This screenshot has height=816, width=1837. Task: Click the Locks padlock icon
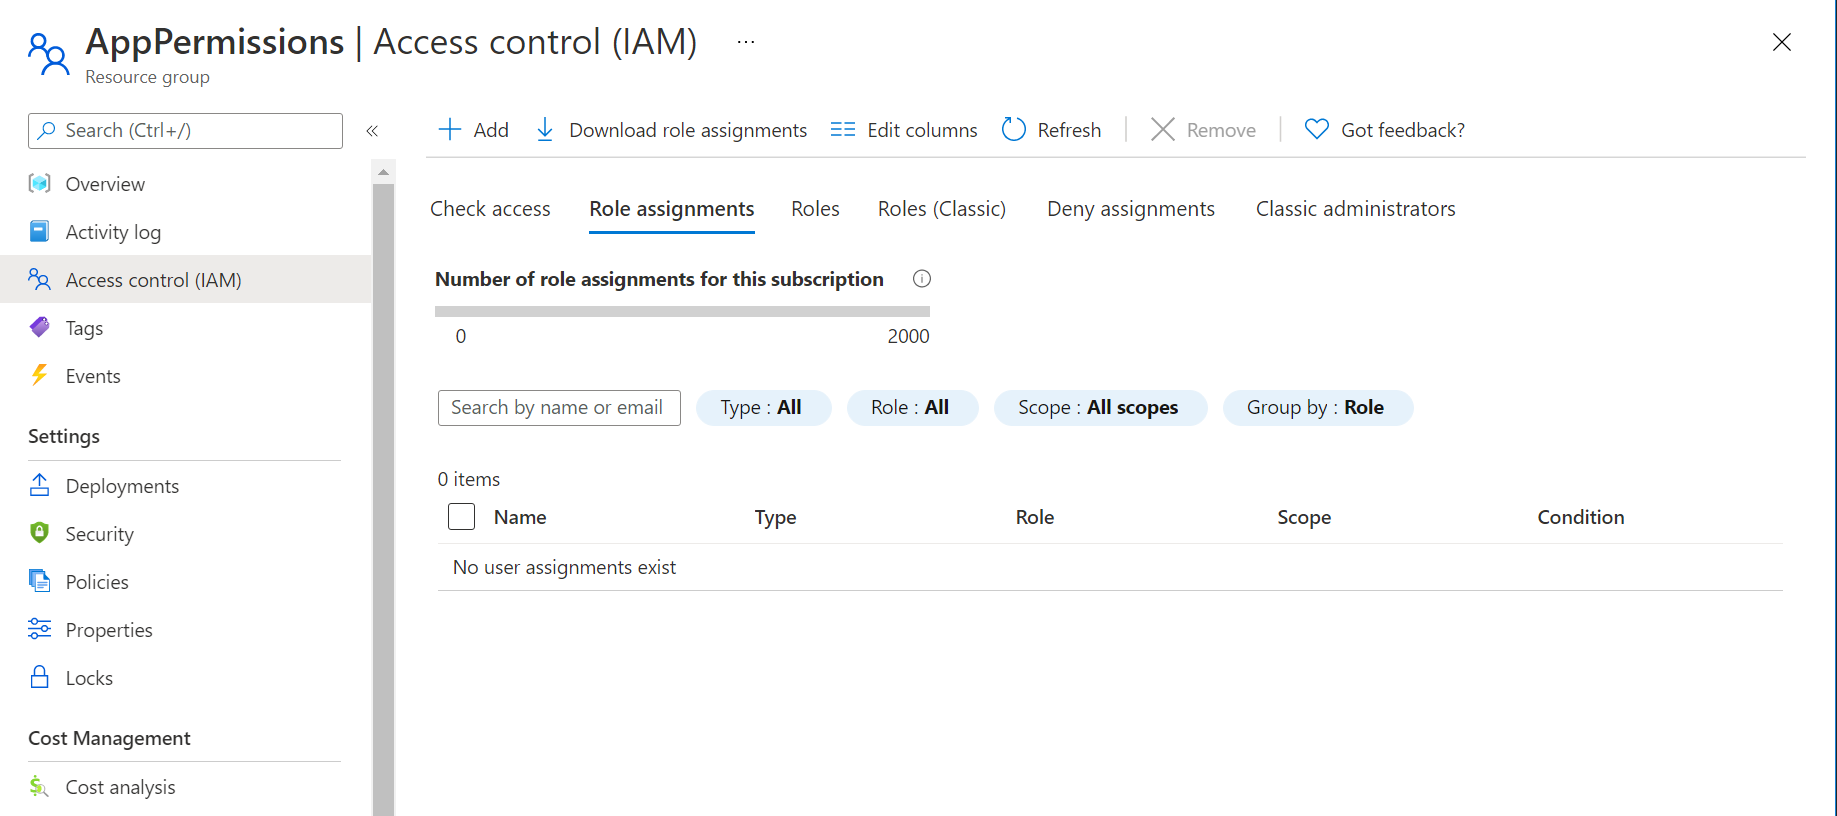point(39,676)
